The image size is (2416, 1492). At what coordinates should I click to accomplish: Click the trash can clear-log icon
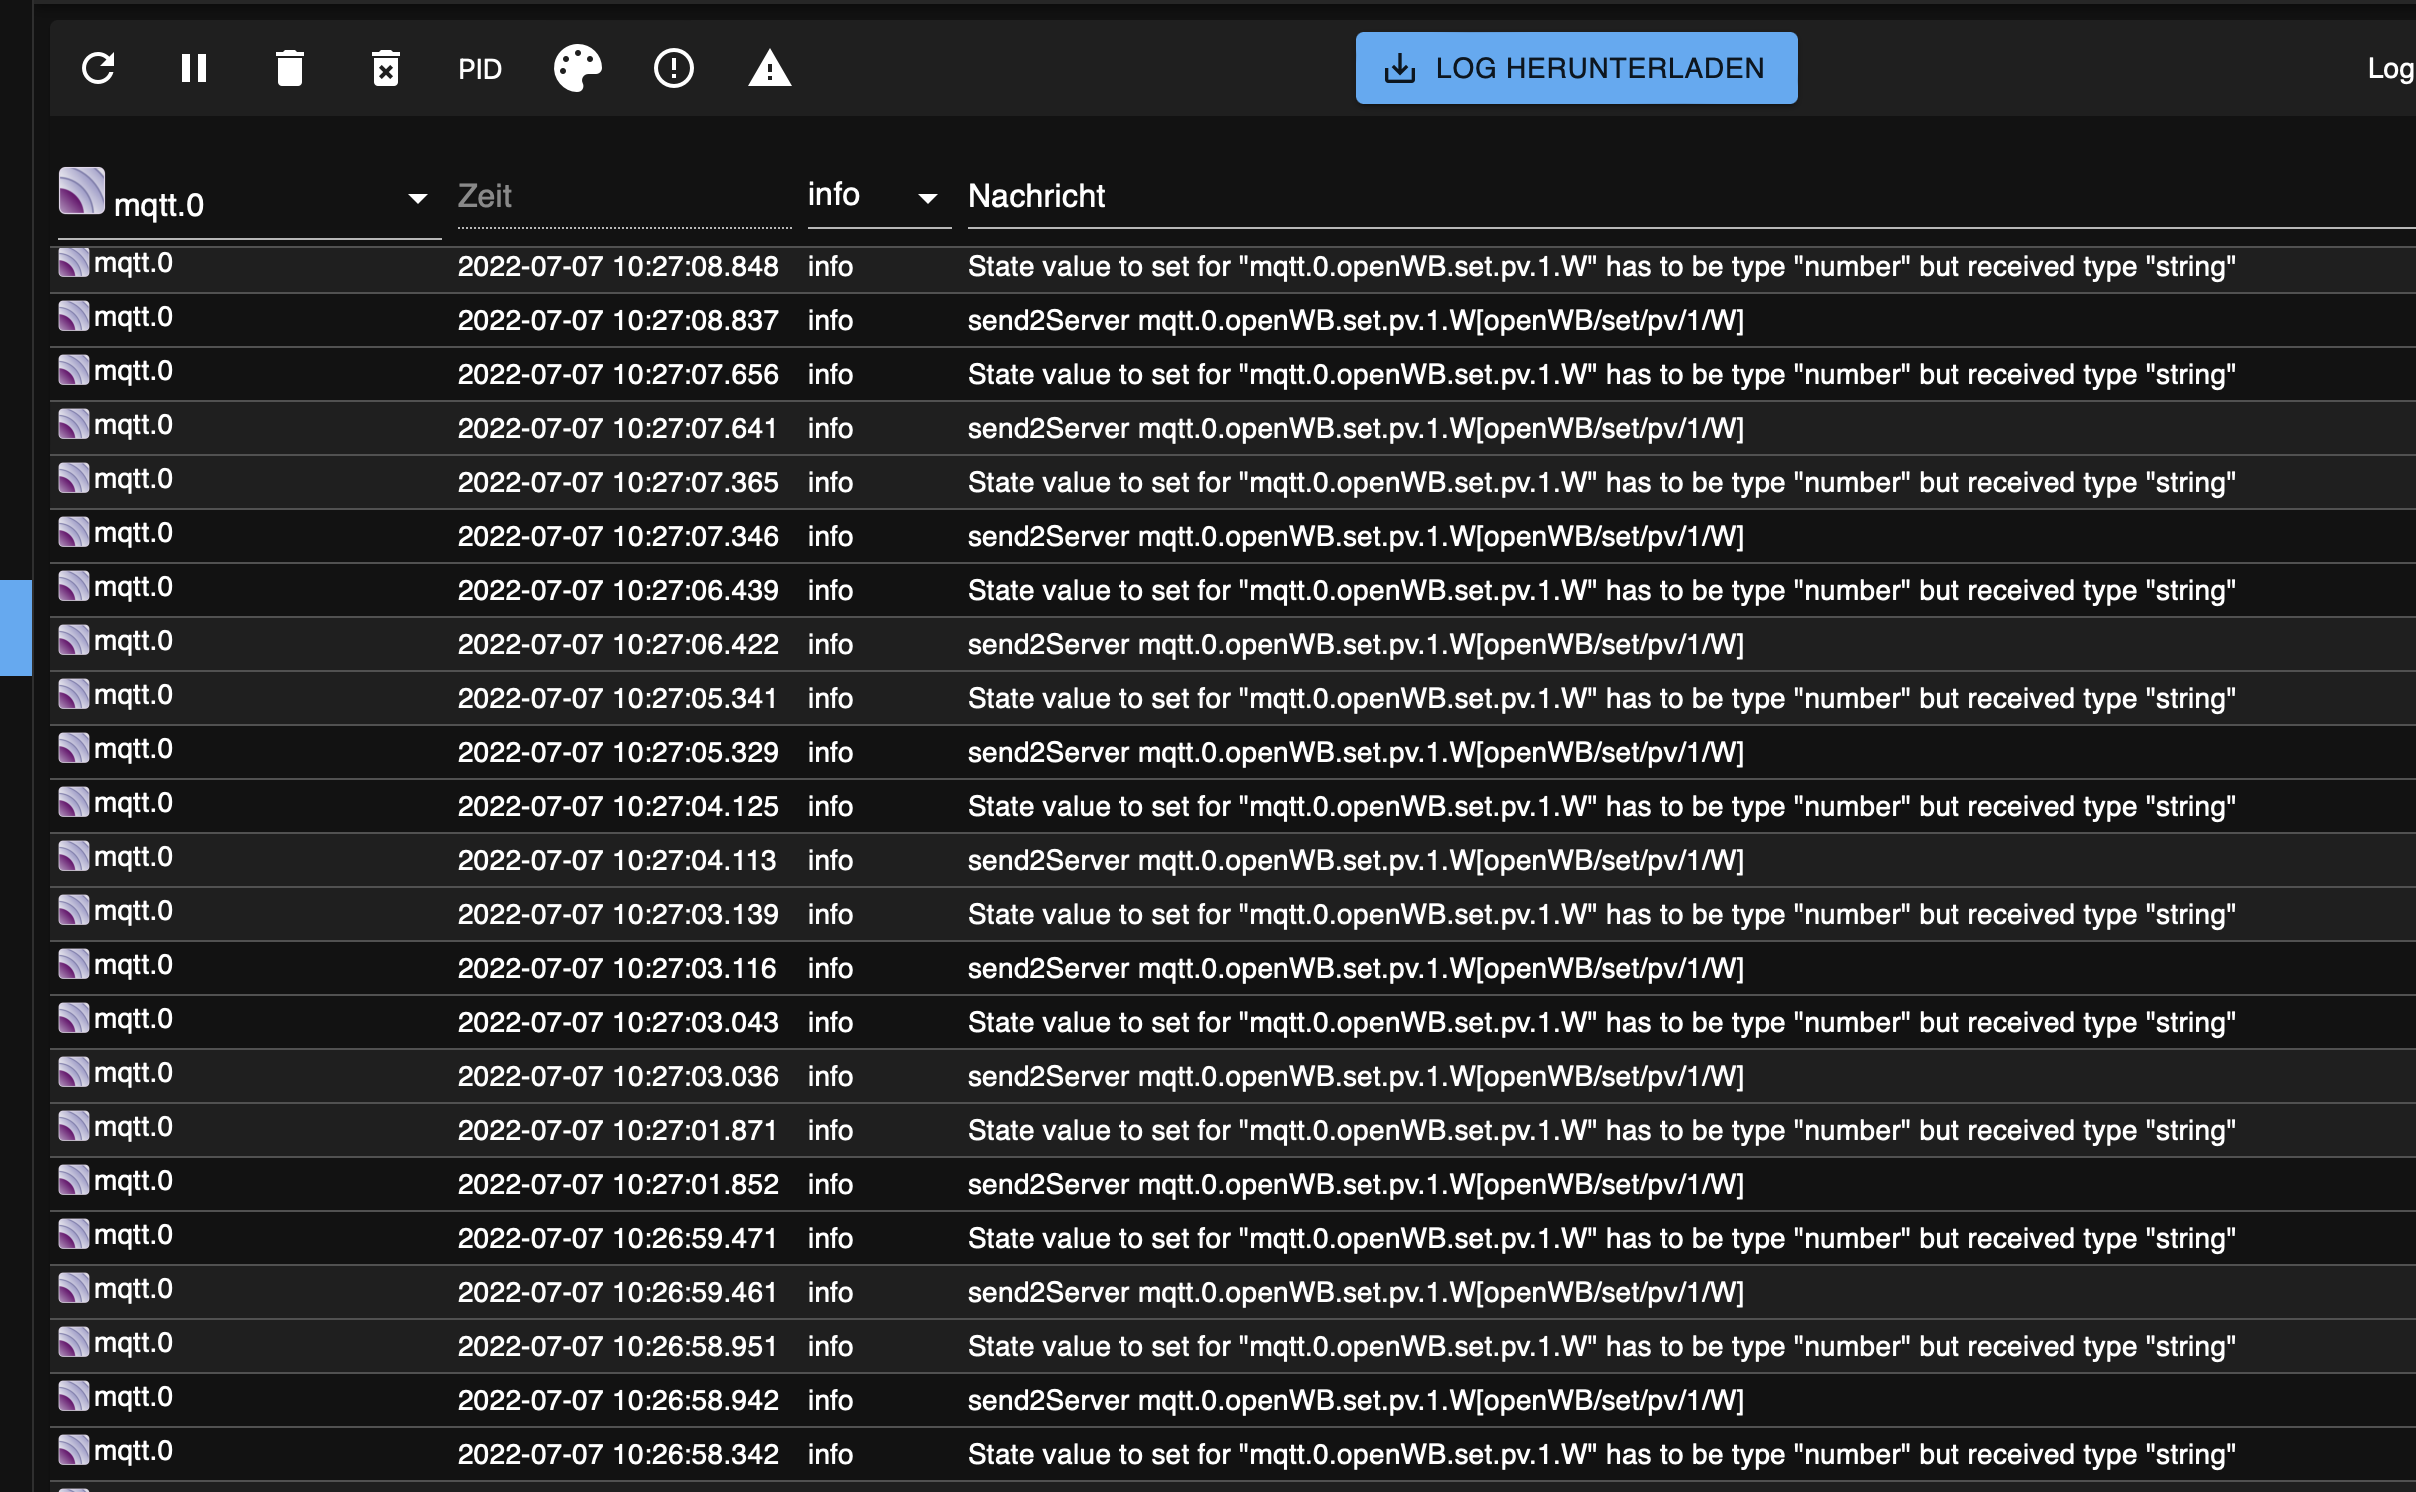(x=290, y=69)
